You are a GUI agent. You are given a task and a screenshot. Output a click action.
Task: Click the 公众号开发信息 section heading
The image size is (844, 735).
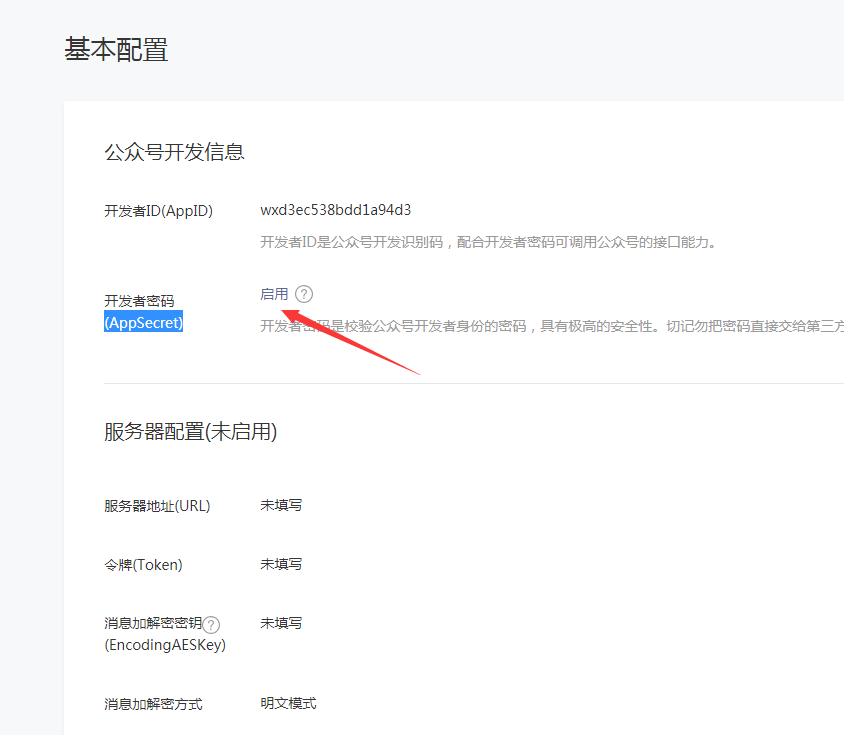(x=174, y=152)
